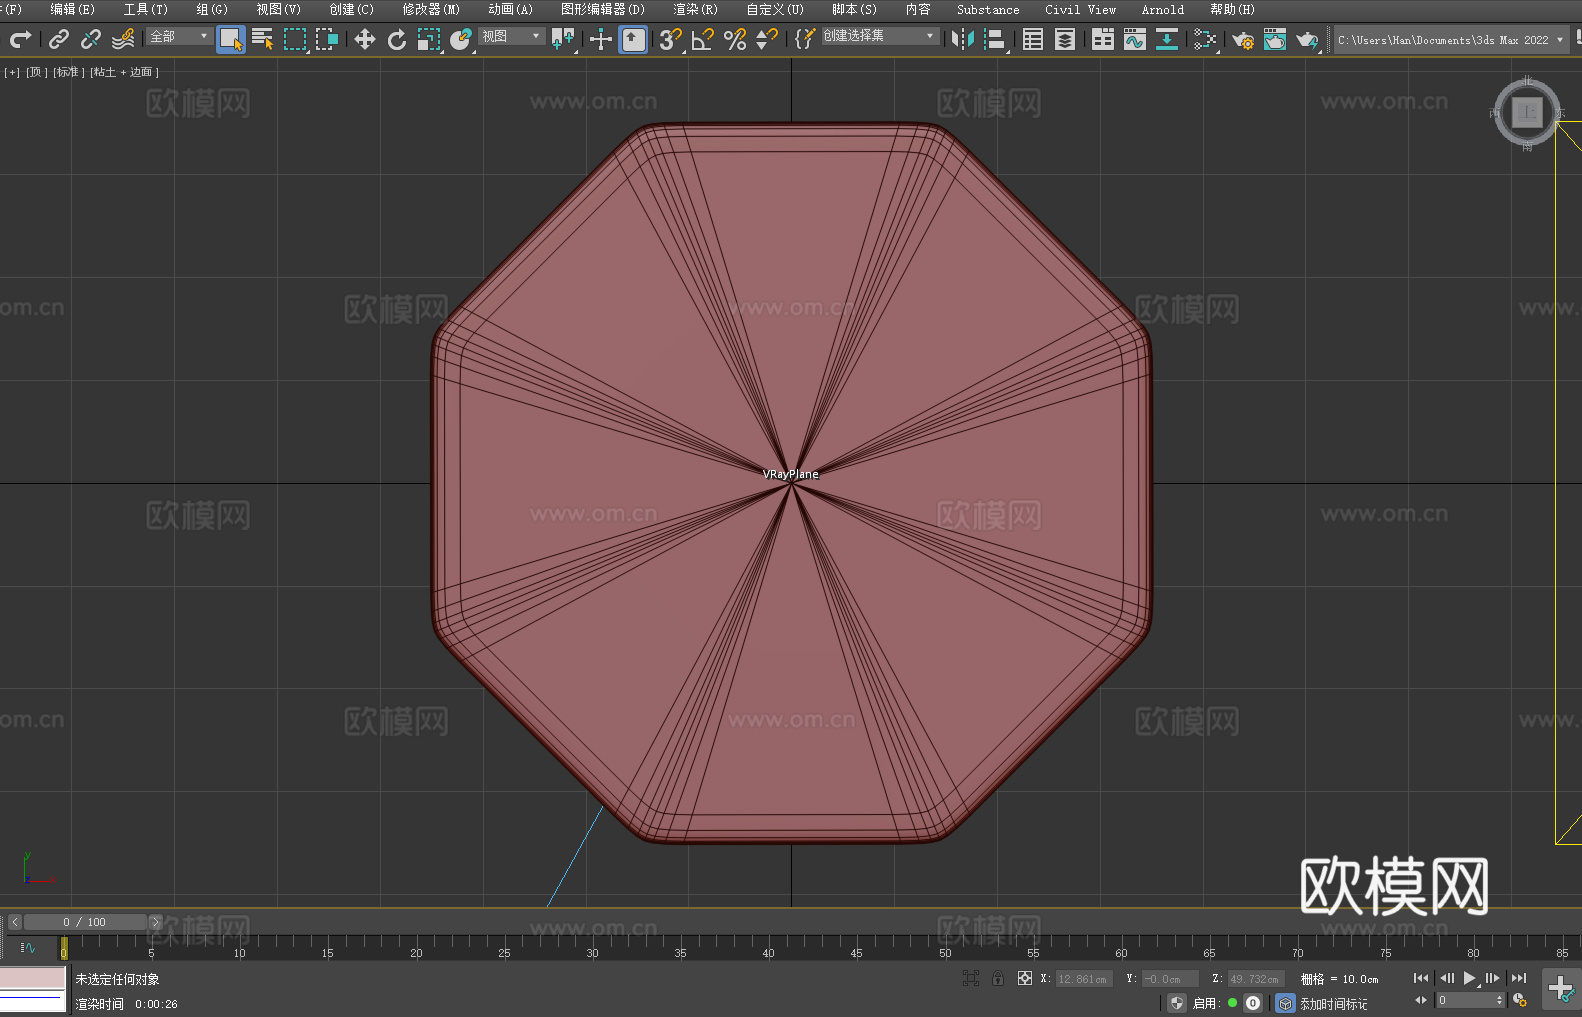Open reference coordinate system dropdown 视图
Image resolution: width=1582 pixels, height=1017 pixels.
coord(511,36)
